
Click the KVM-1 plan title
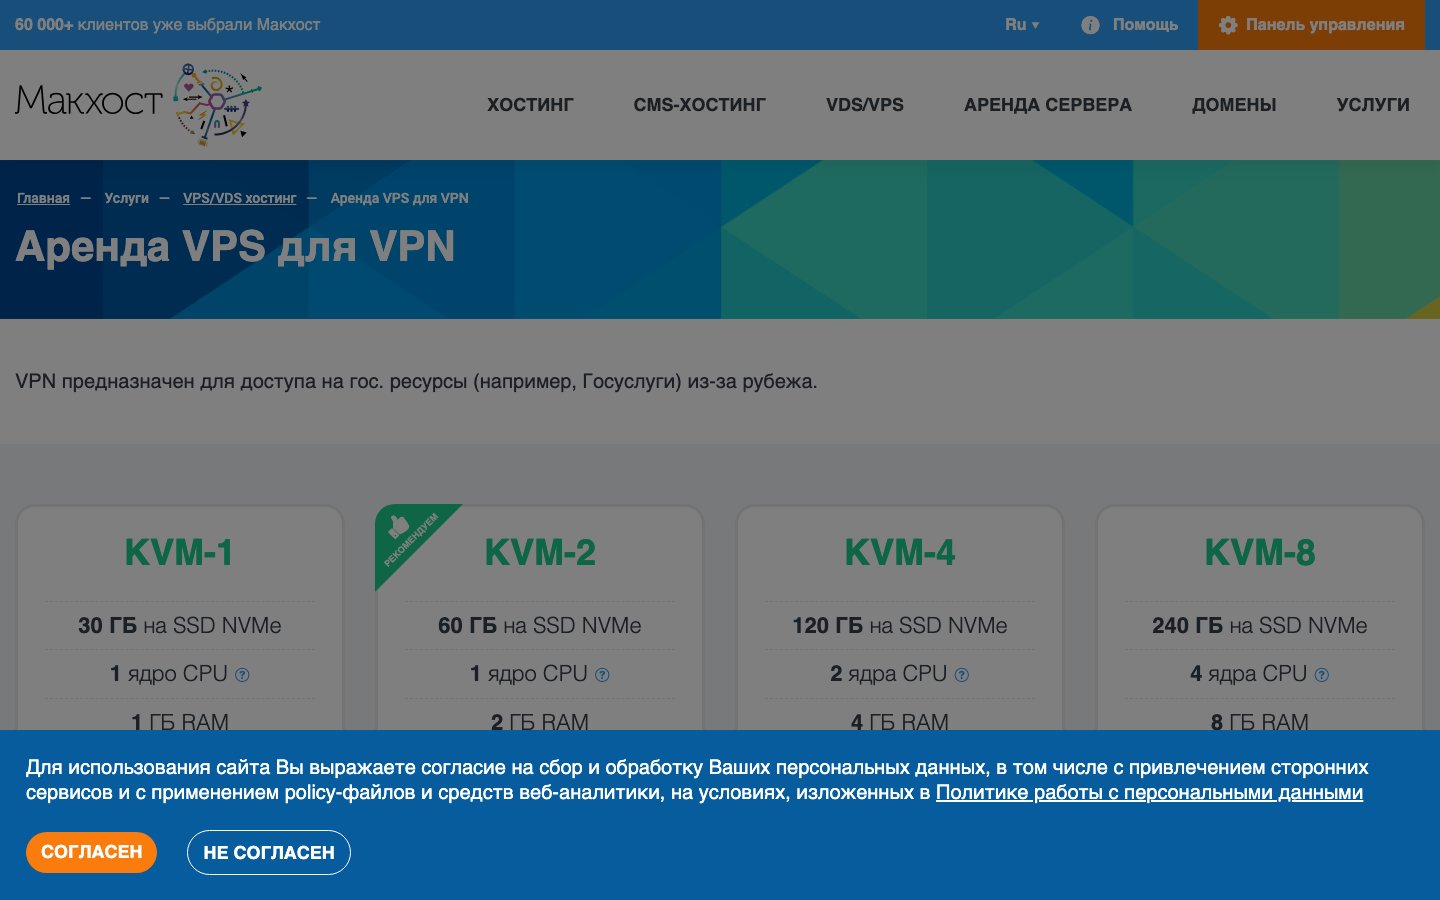pyautogui.click(x=179, y=553)
